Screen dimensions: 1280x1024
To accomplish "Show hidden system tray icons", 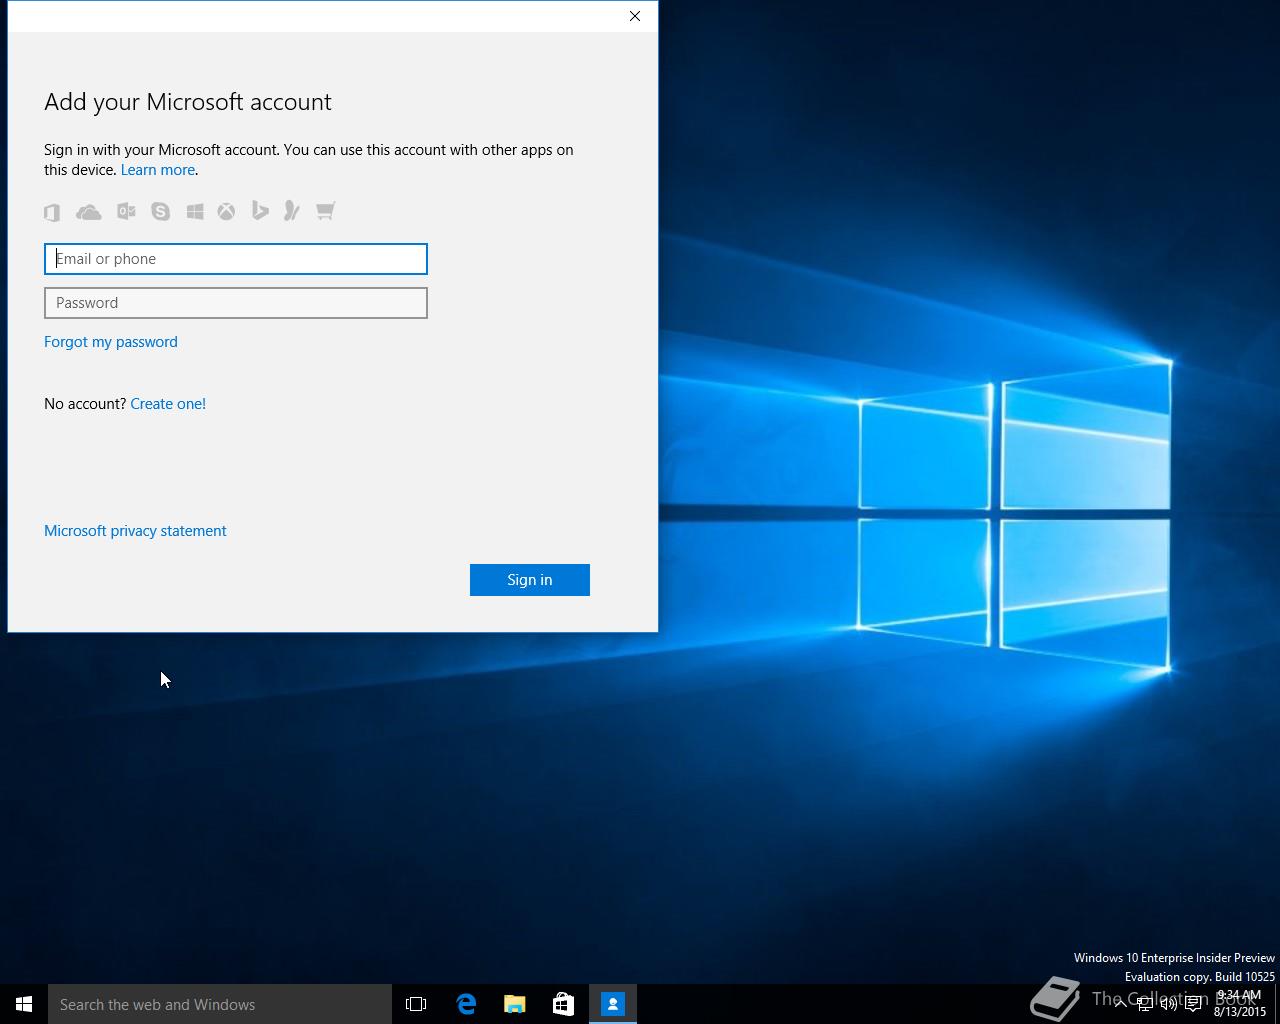I will pyautogui.click(x=1120, y=1004).
